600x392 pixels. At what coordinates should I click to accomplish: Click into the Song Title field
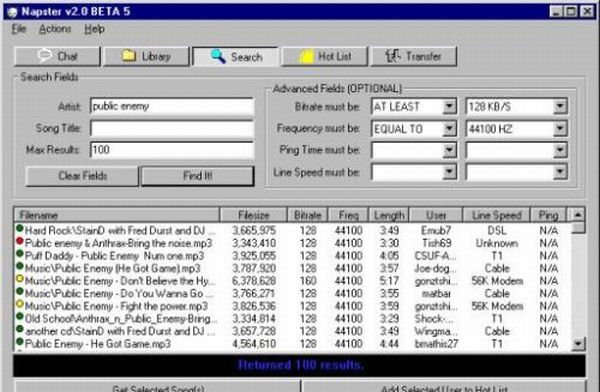pyautogui.click(x=172, y=128)
